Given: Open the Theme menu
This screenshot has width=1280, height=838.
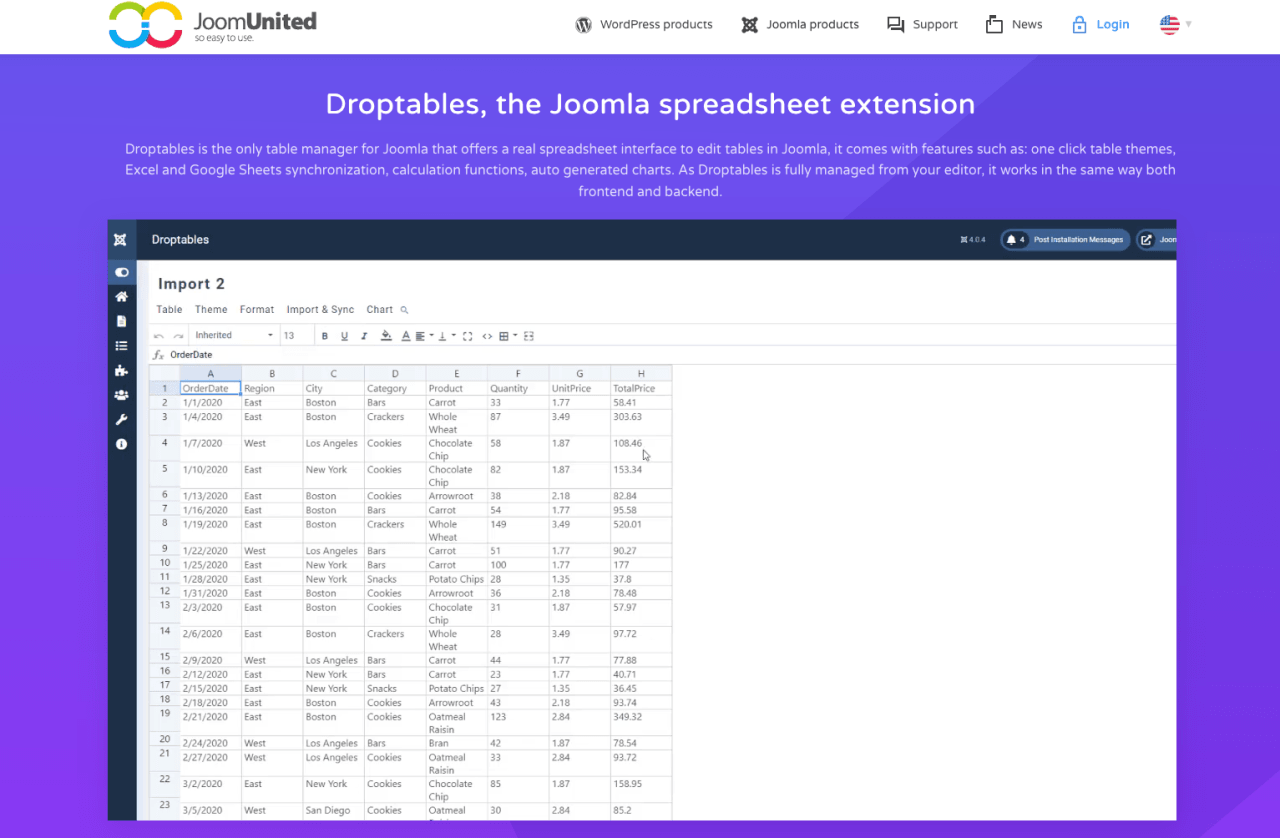Looking at the screenshot, I should click(x=211, y=310).
